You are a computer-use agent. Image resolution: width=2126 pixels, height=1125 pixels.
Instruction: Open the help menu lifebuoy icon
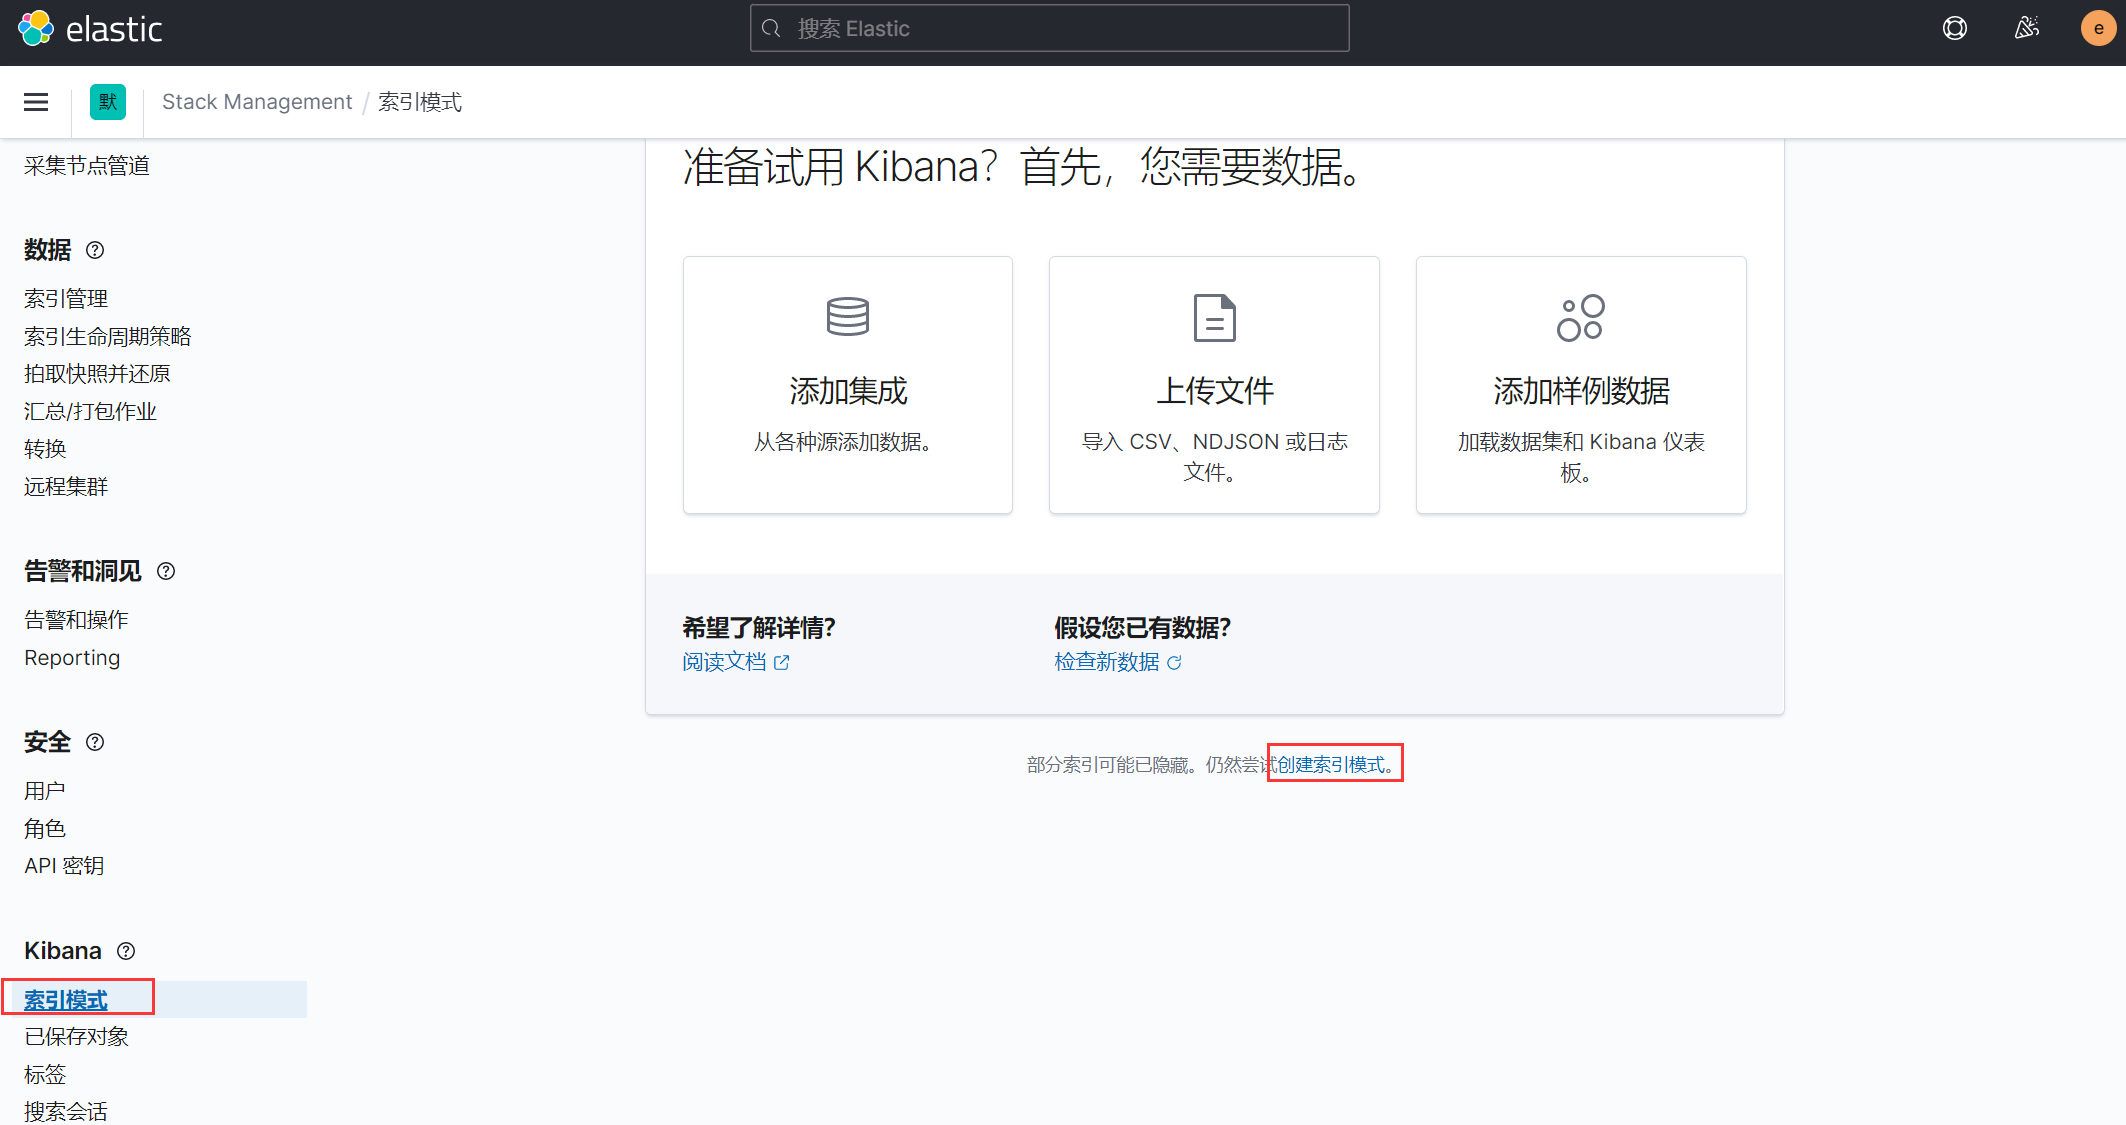(1955, 28)
